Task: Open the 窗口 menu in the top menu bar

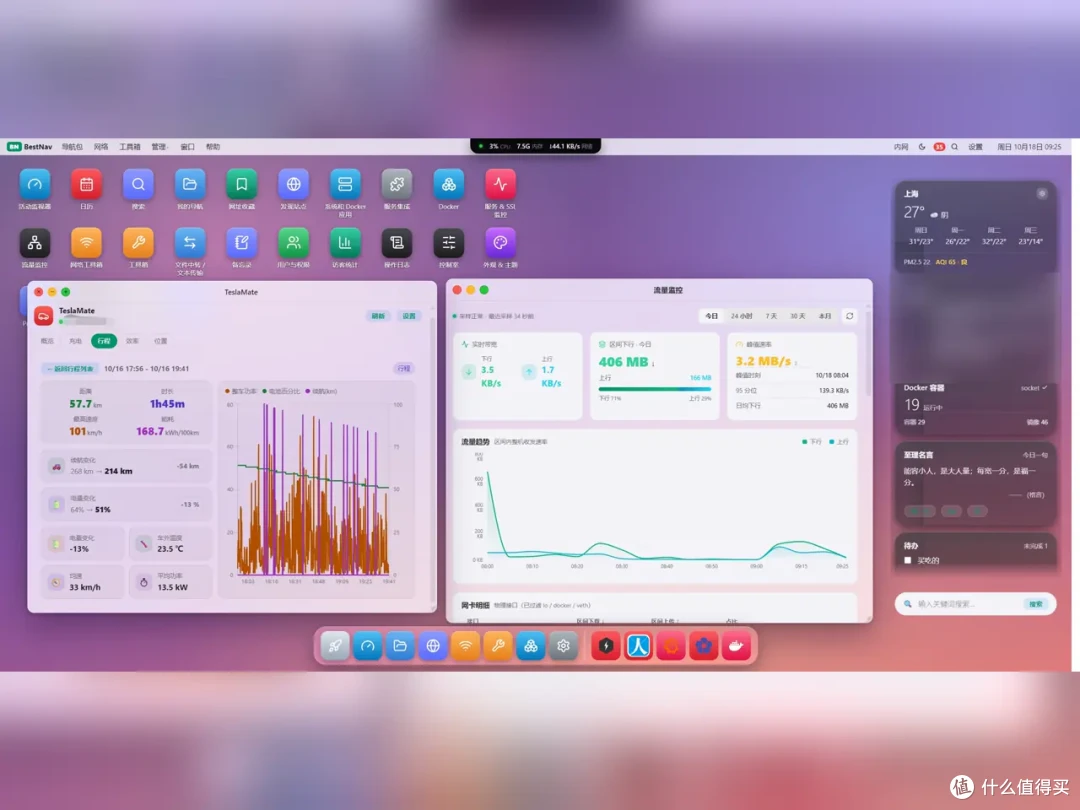Action: 187,147
